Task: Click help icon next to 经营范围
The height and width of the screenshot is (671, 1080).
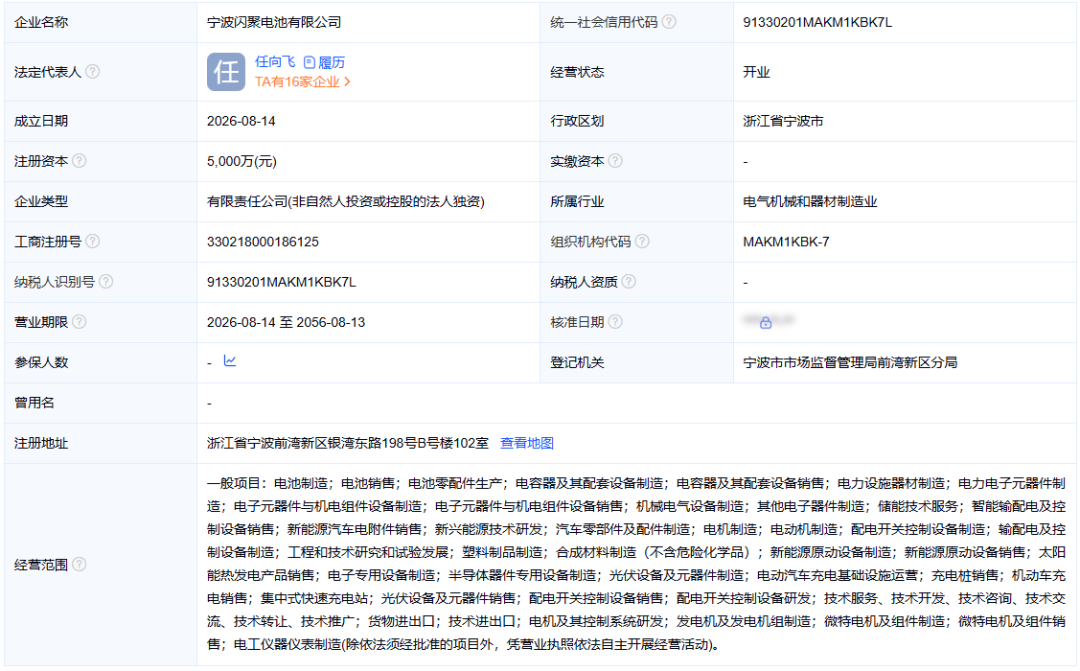Action: pyautogui.click(x=79, y=564)
